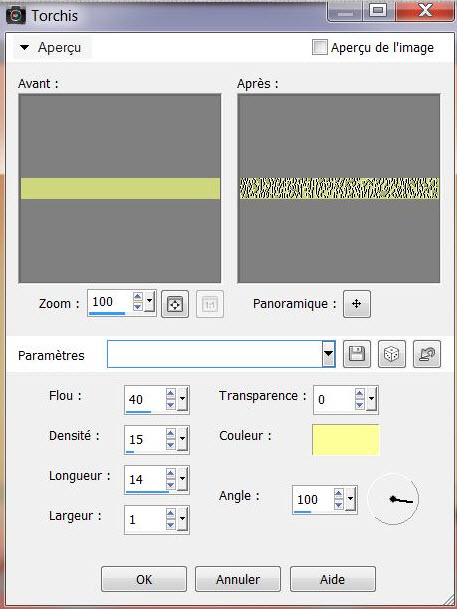Open the yellow Couleur swatch
457x609 pixels.
tap(346, 439)
